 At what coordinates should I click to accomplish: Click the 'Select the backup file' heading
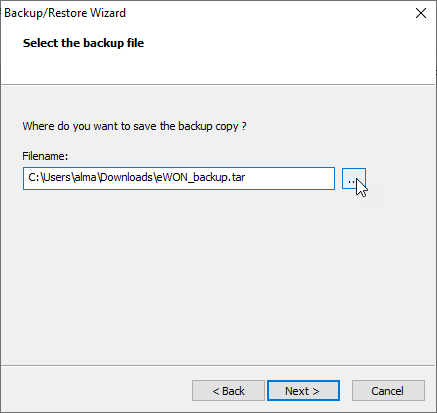[83, 43]
